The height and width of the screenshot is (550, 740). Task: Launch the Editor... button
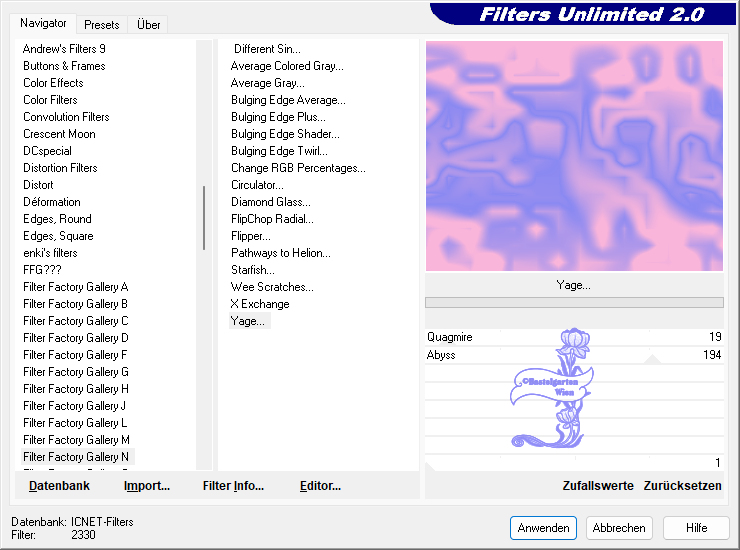click(x=320, y=486)
